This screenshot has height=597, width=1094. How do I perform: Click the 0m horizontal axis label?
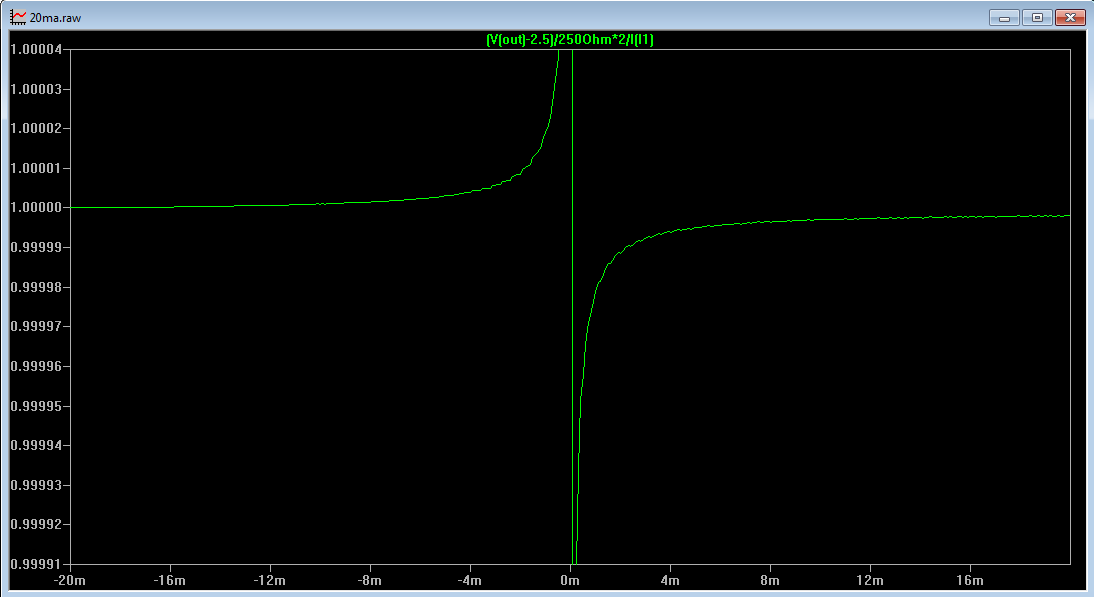coord(570,580)
